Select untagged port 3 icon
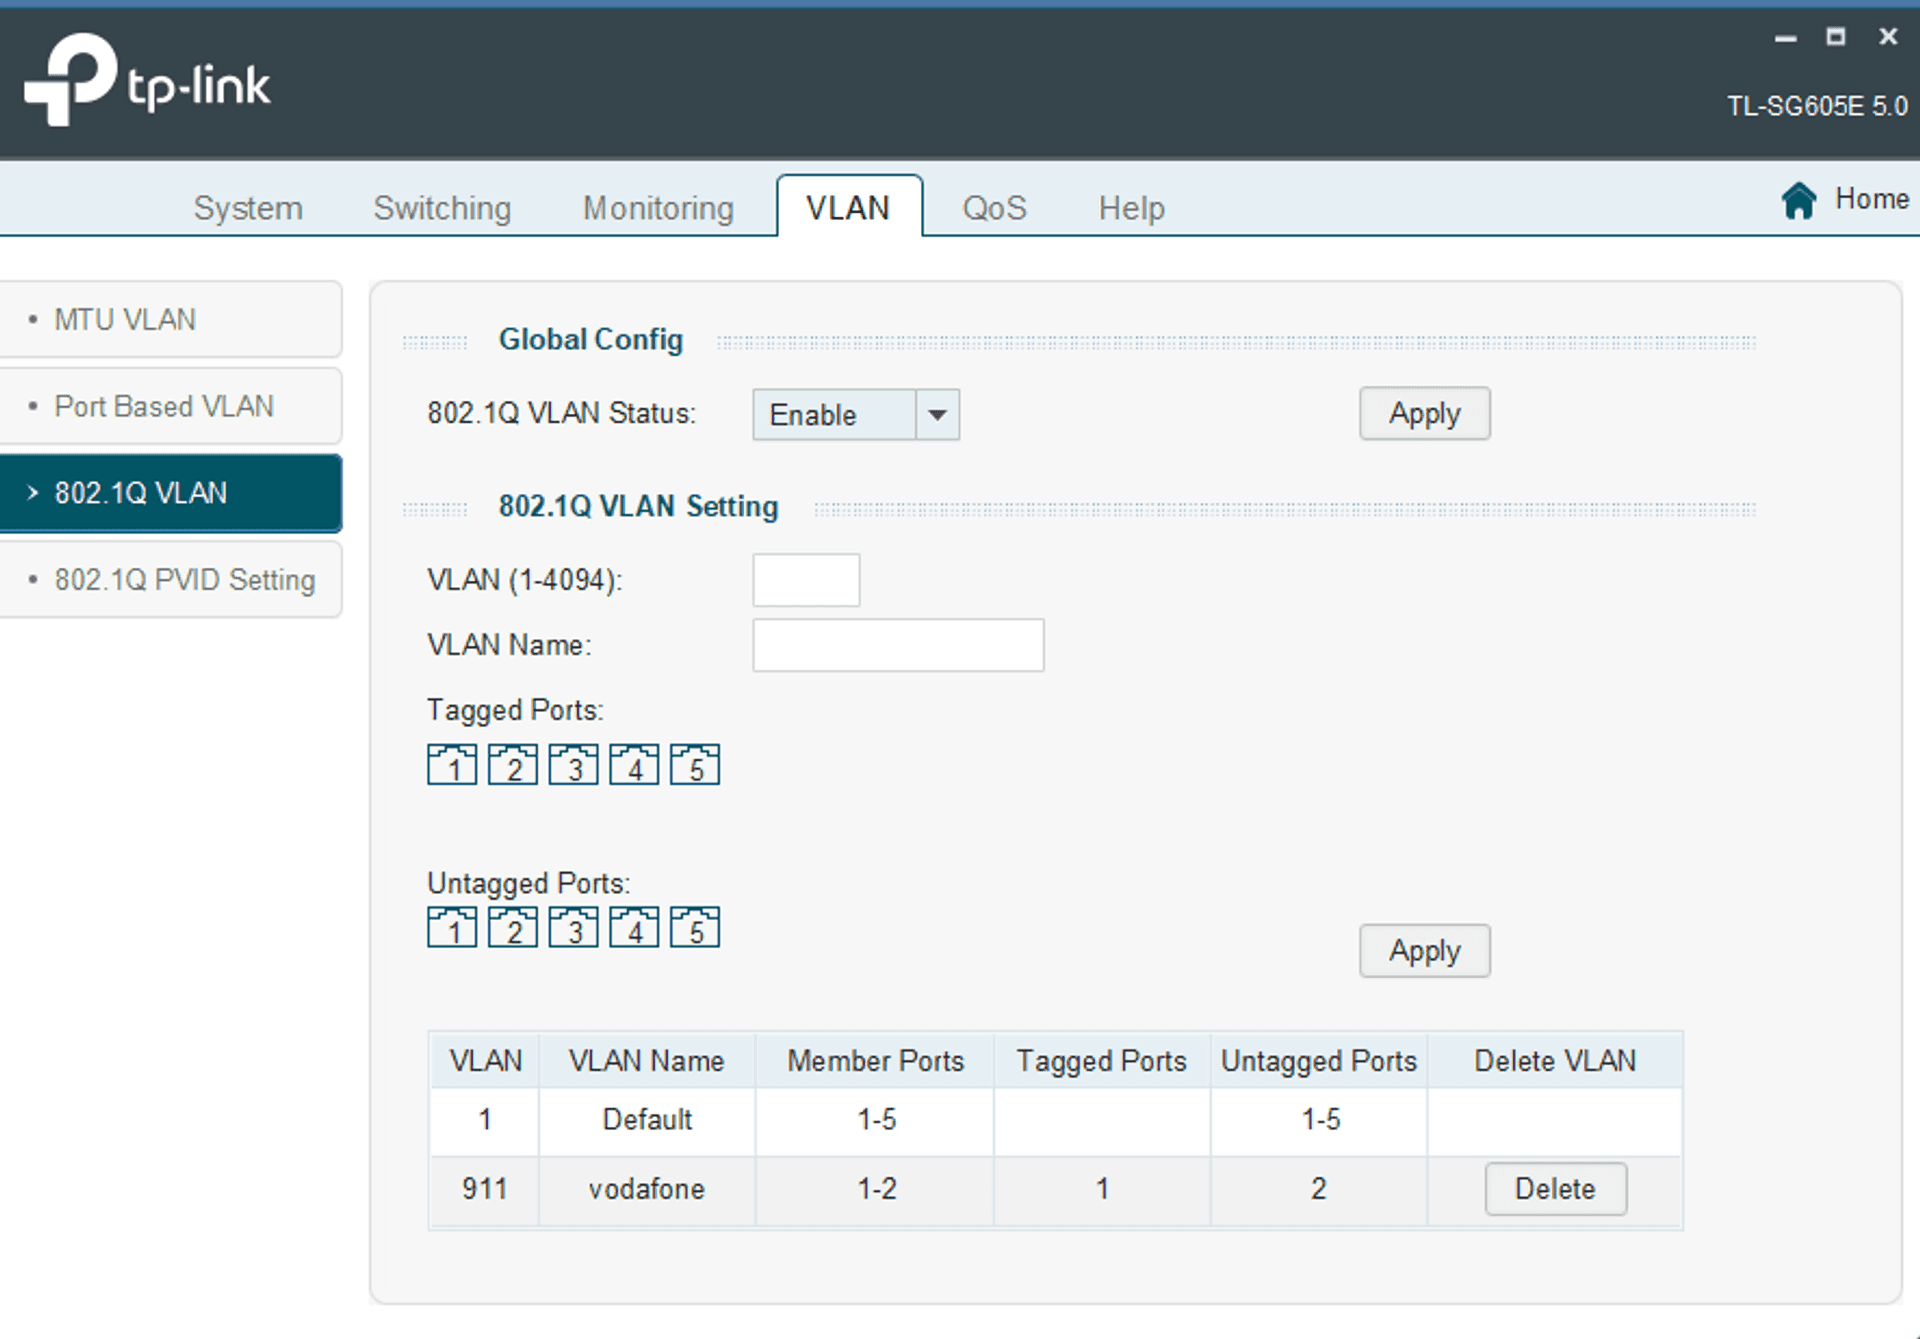Screen dimensions: 1920x1339 pyautogui.click(x=574, y=927)
